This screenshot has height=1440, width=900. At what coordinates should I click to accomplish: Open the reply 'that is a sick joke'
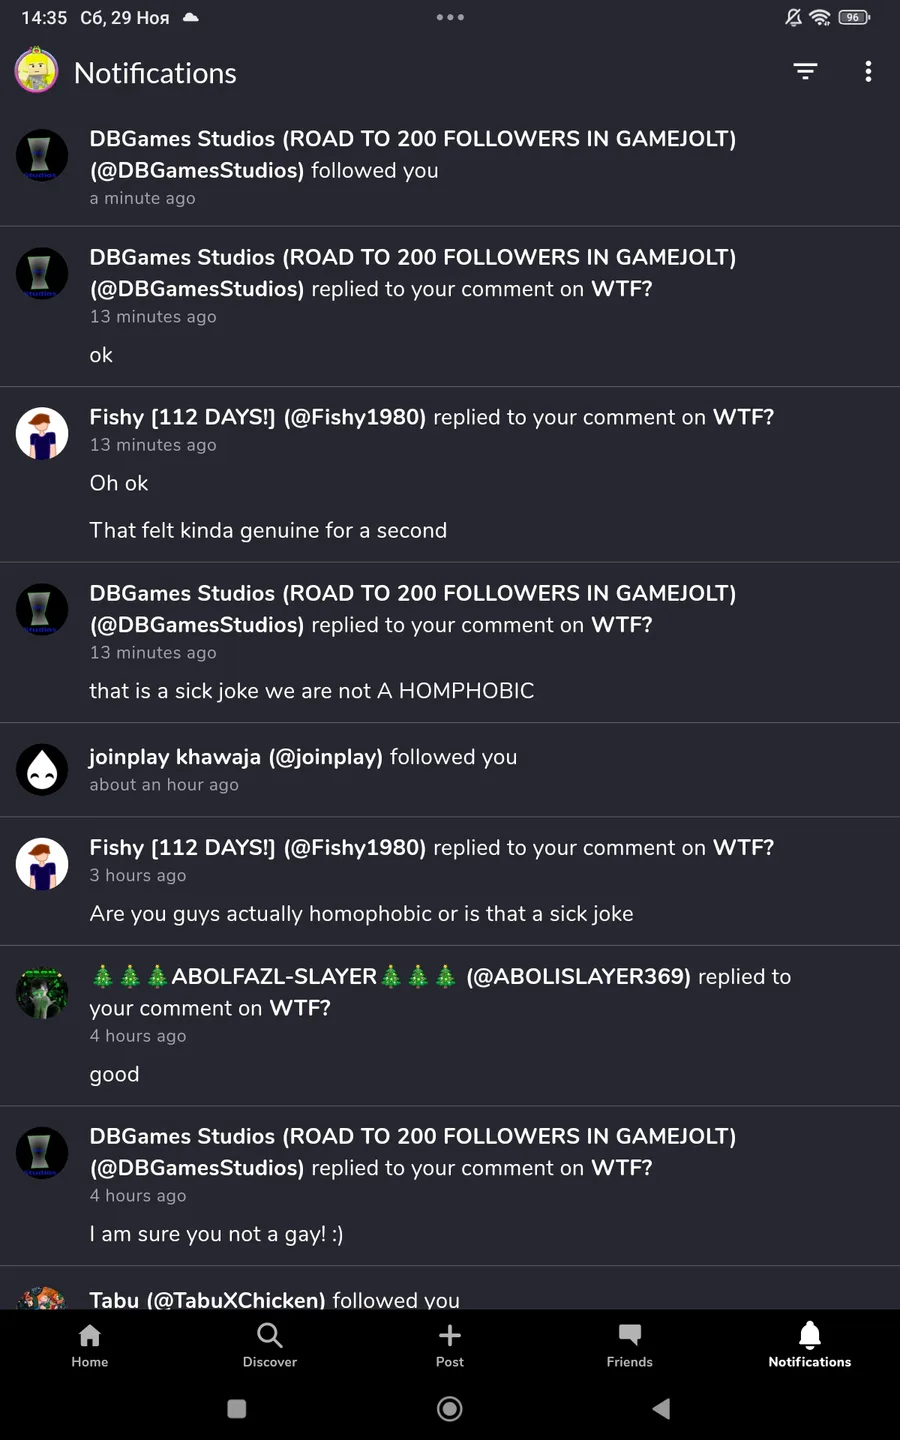pos(450,642)
